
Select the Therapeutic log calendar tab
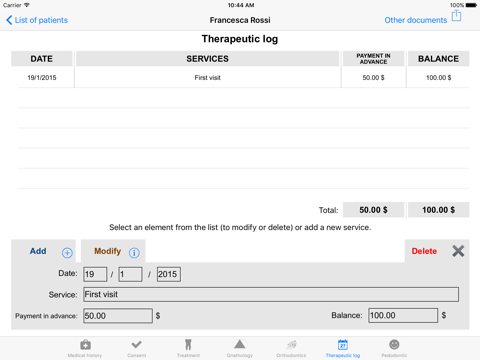click(343, 348)
